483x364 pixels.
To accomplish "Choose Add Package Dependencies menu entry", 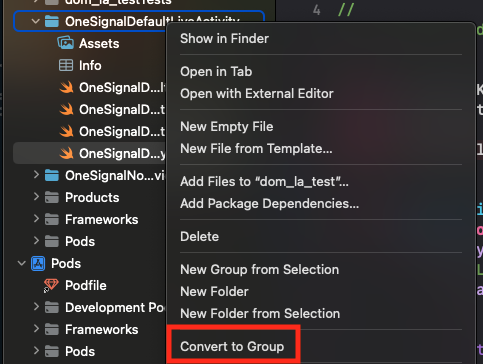I will [269, 203].
